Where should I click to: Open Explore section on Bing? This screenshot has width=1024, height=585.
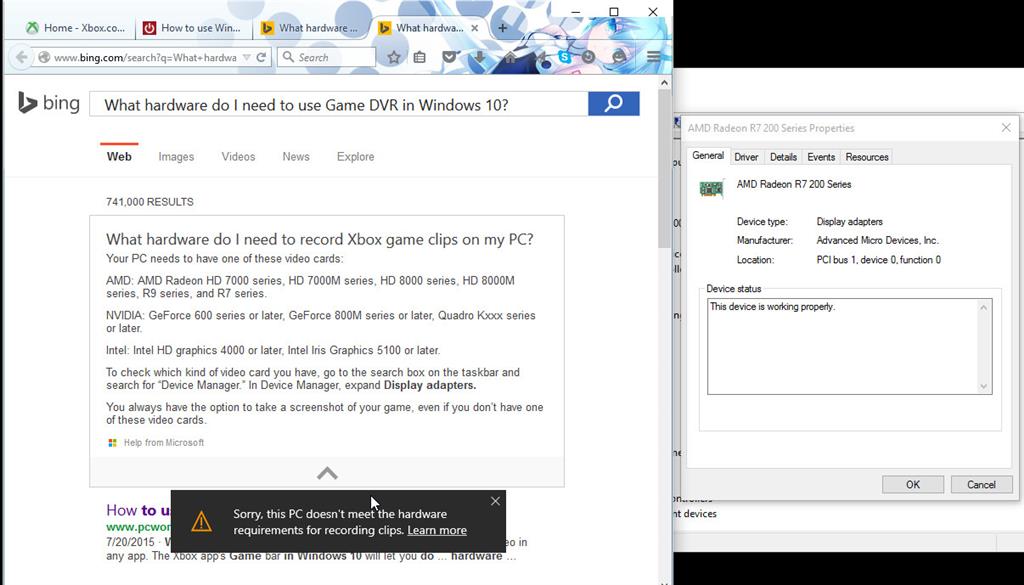356,157
